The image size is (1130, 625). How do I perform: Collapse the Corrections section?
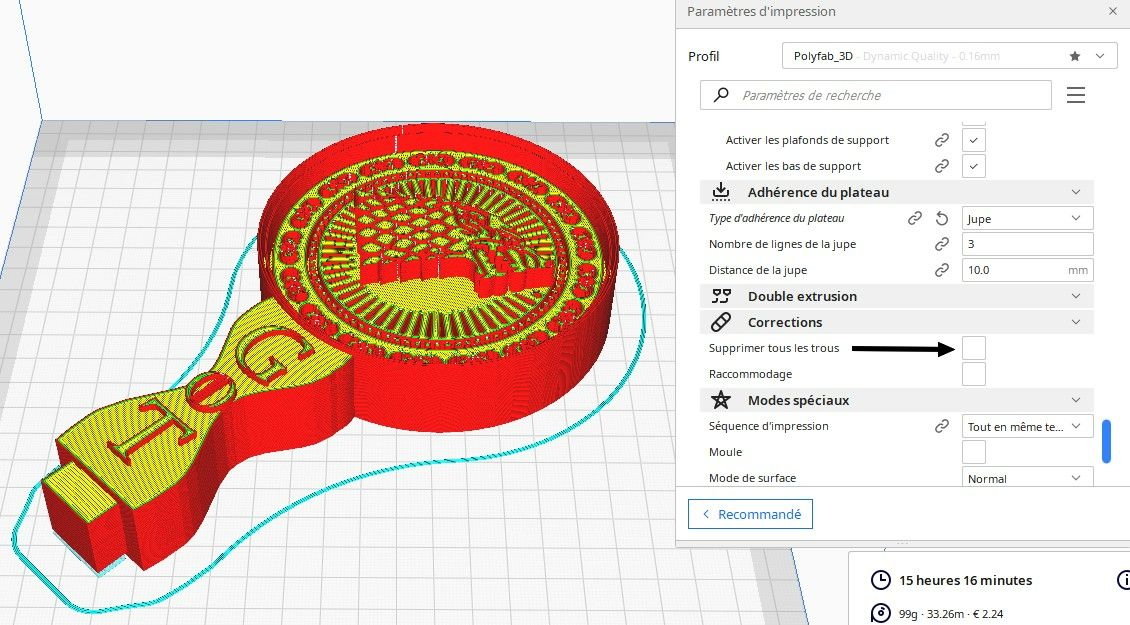(1075, 322)
